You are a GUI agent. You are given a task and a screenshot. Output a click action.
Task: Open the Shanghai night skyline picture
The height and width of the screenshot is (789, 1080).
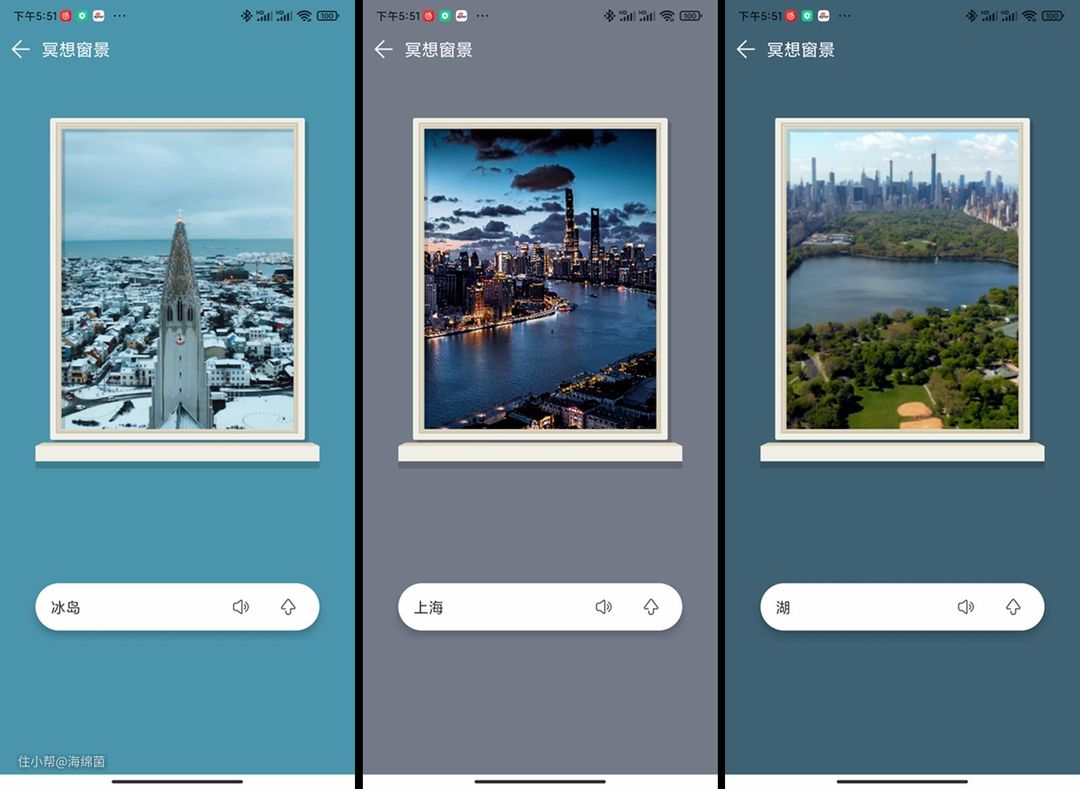tap(540, 279)
